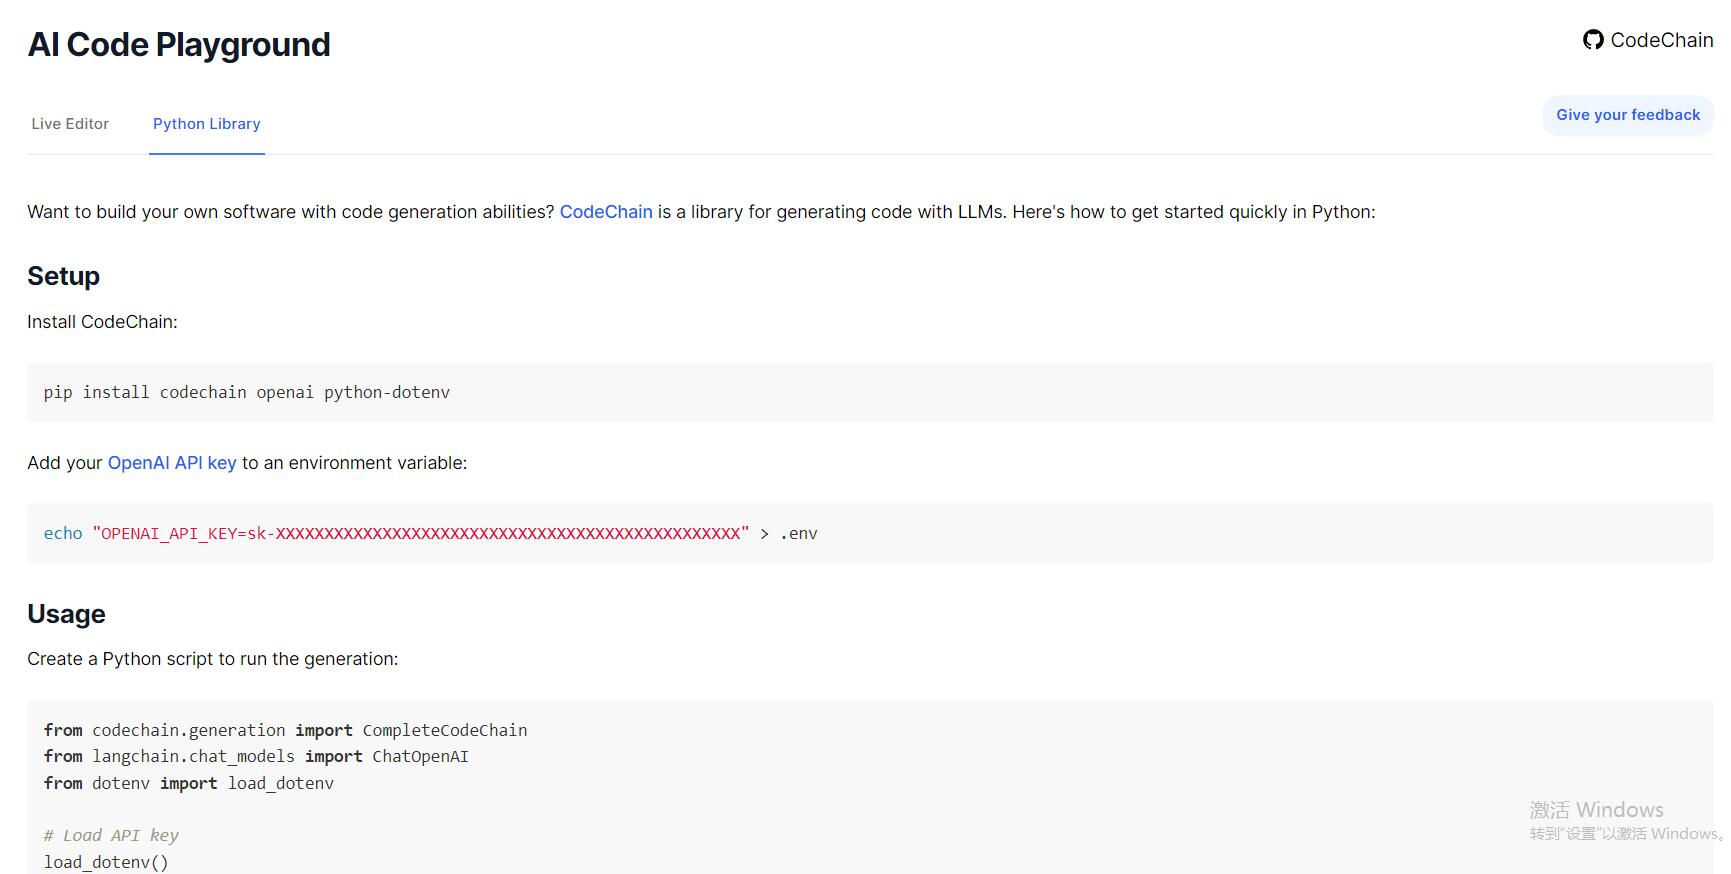Select the Python Library tab
Screen dimensions: 1731x874
tap(206, 124)
